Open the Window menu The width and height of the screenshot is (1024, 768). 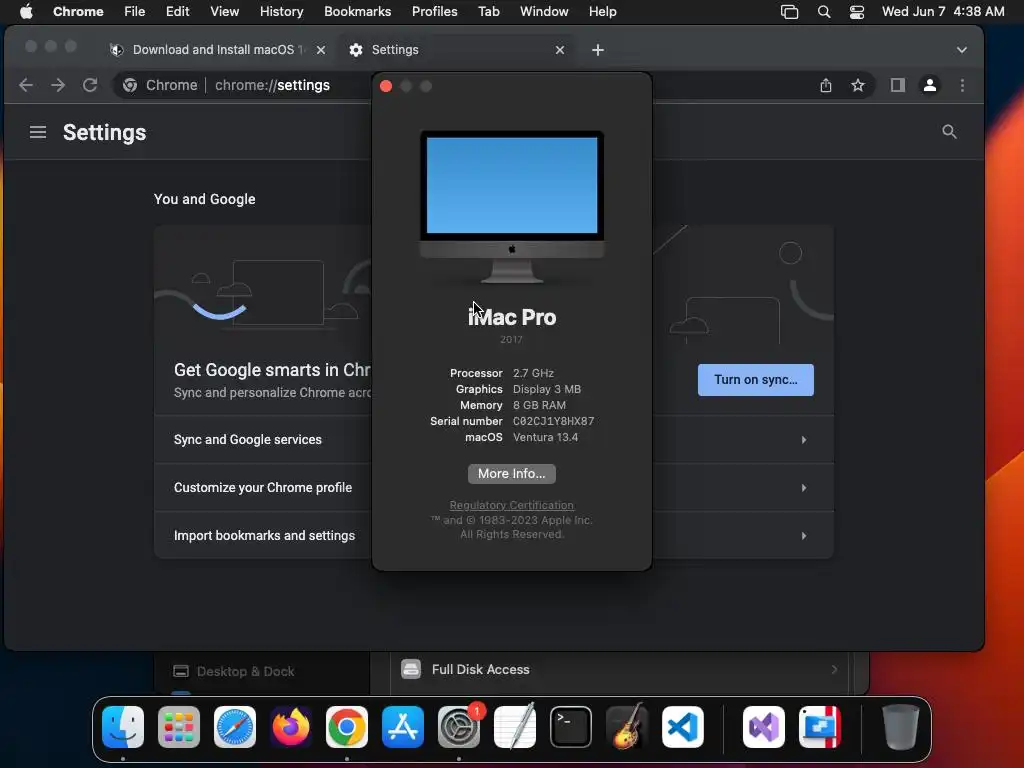click(544, 12)
